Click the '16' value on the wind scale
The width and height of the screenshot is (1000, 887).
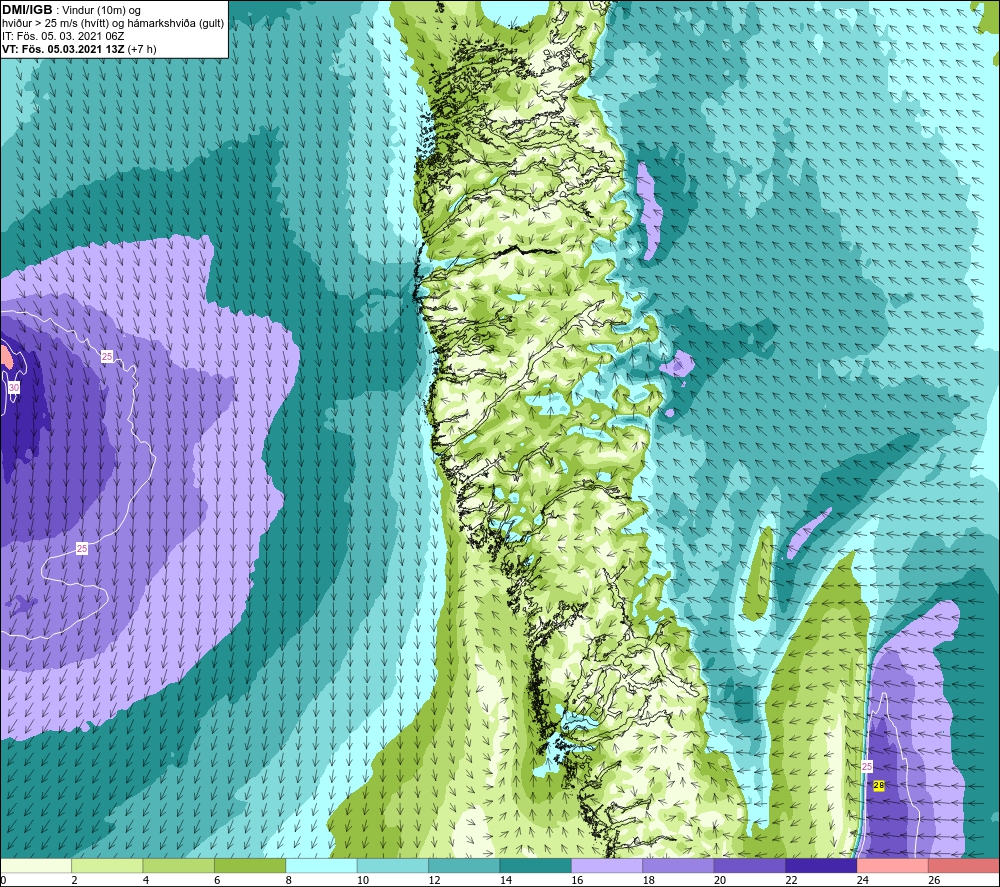coord(577,880)
